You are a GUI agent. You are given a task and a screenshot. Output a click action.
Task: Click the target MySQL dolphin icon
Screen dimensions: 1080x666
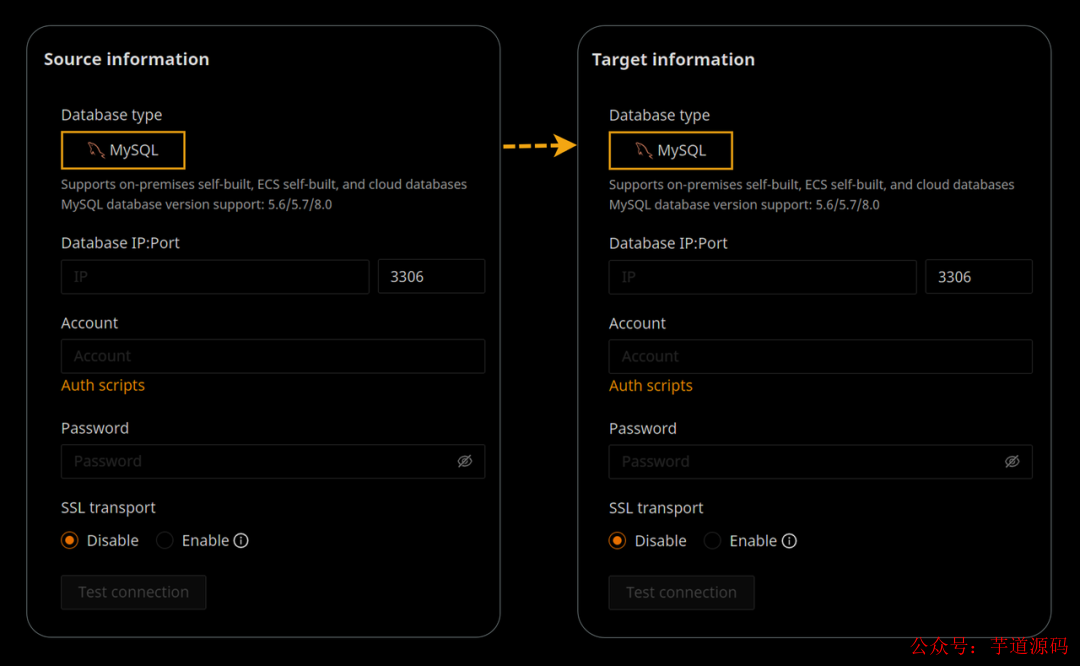[x=643, y=149]
